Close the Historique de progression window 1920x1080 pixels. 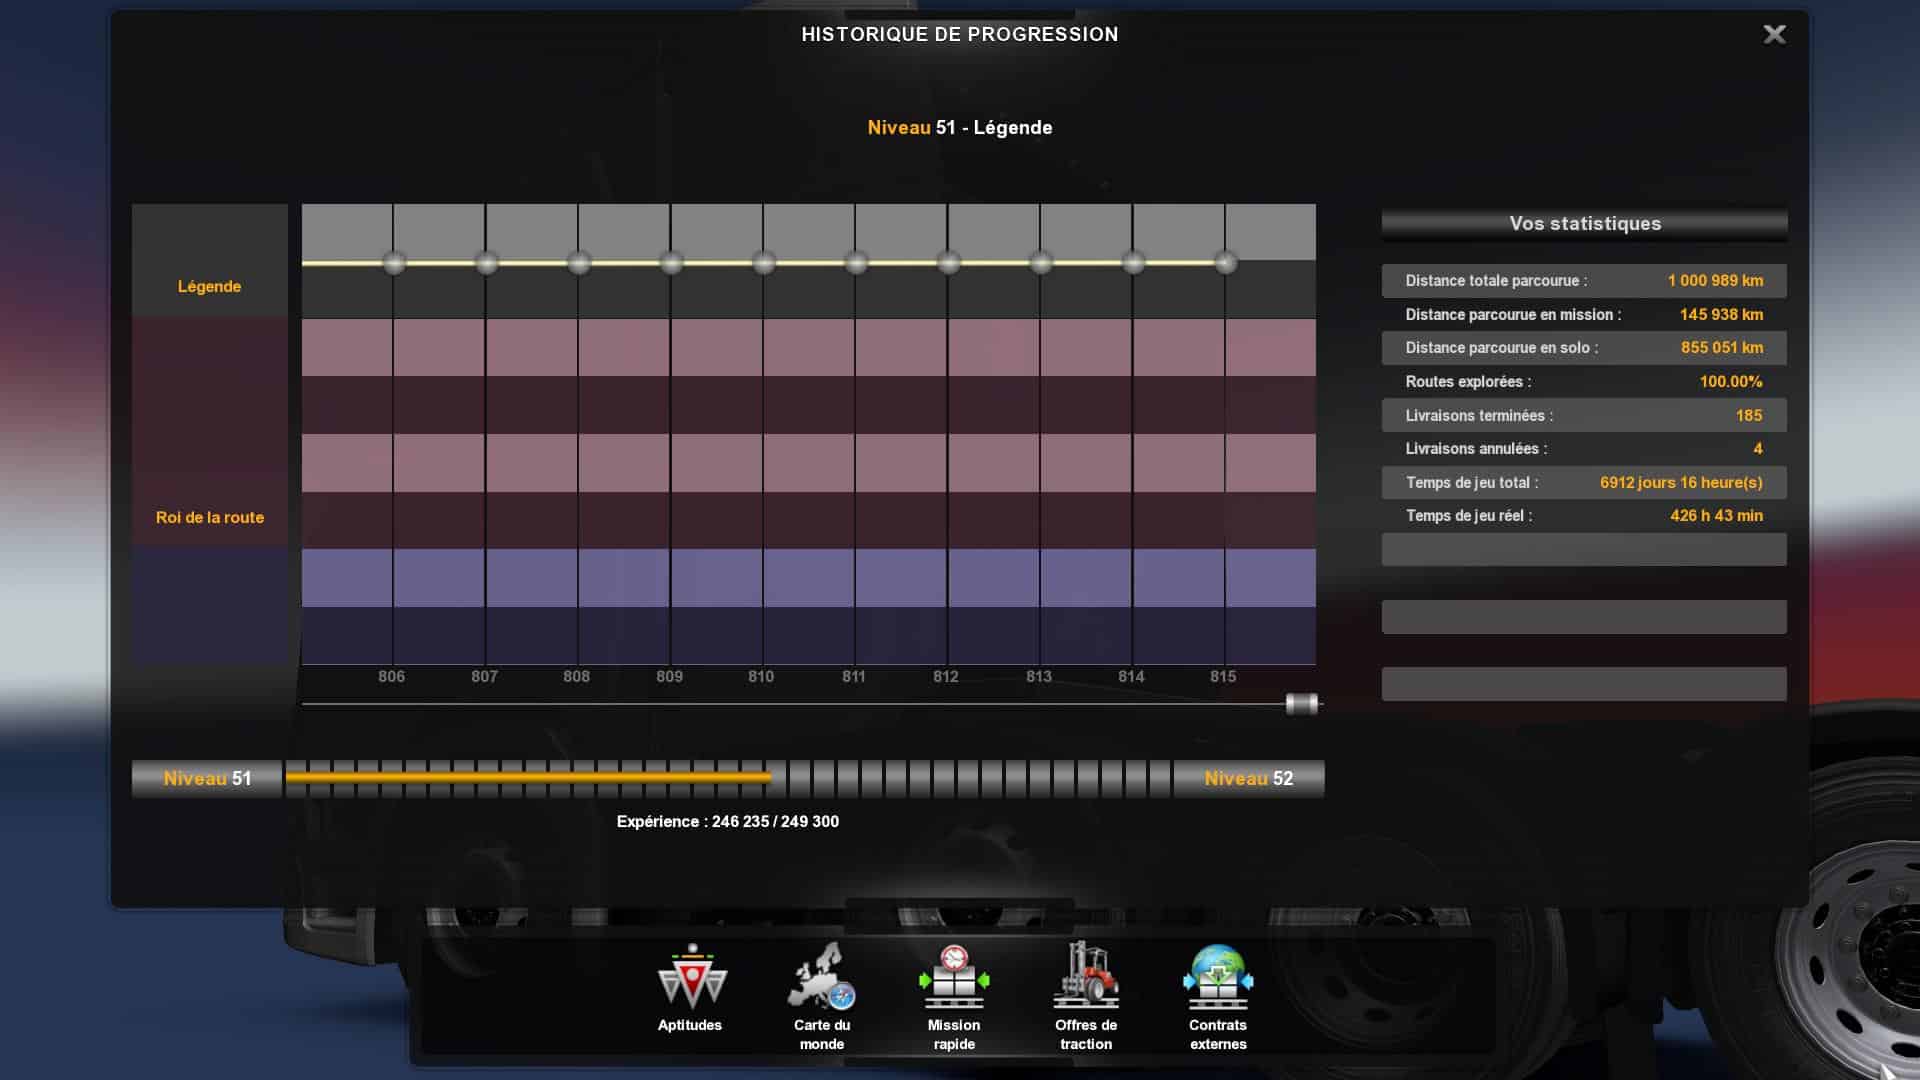tap(1774, 35)
